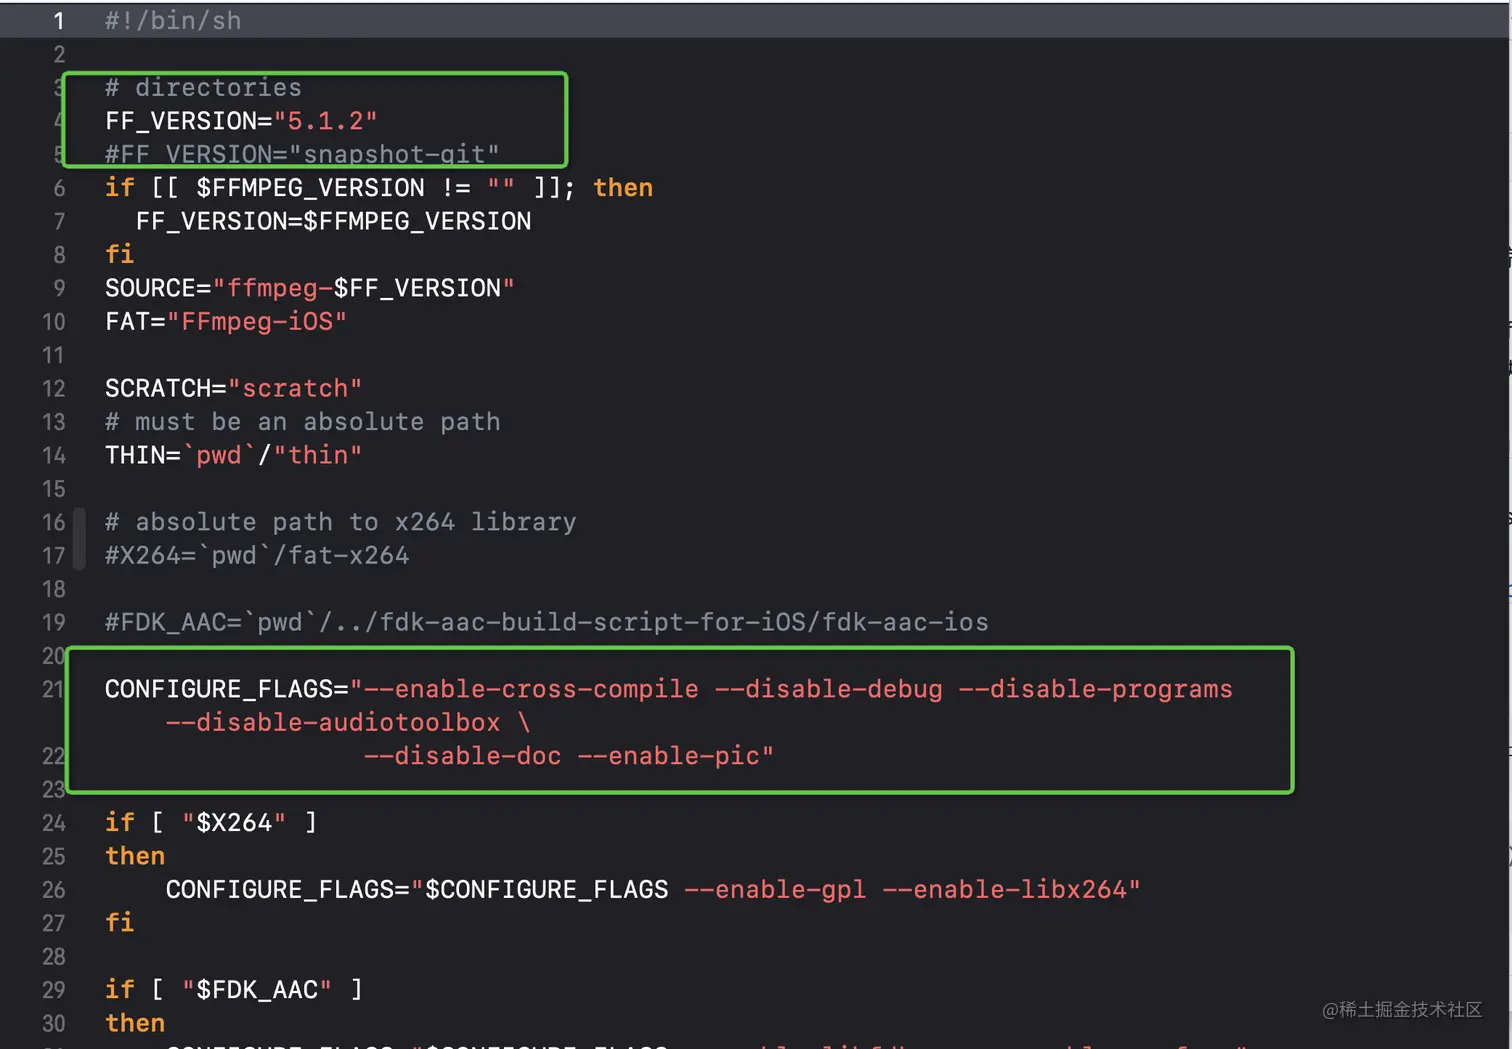The image size is (1512, 1049).
Task: Click the "# must be an absolute path" comment
Action: click(302, 422)
